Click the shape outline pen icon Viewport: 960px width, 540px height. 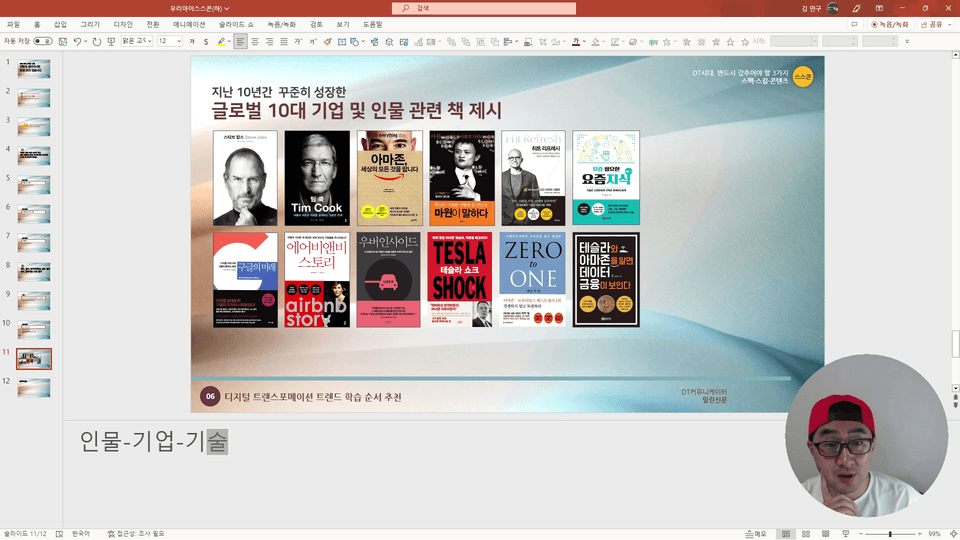click(615, 42)
